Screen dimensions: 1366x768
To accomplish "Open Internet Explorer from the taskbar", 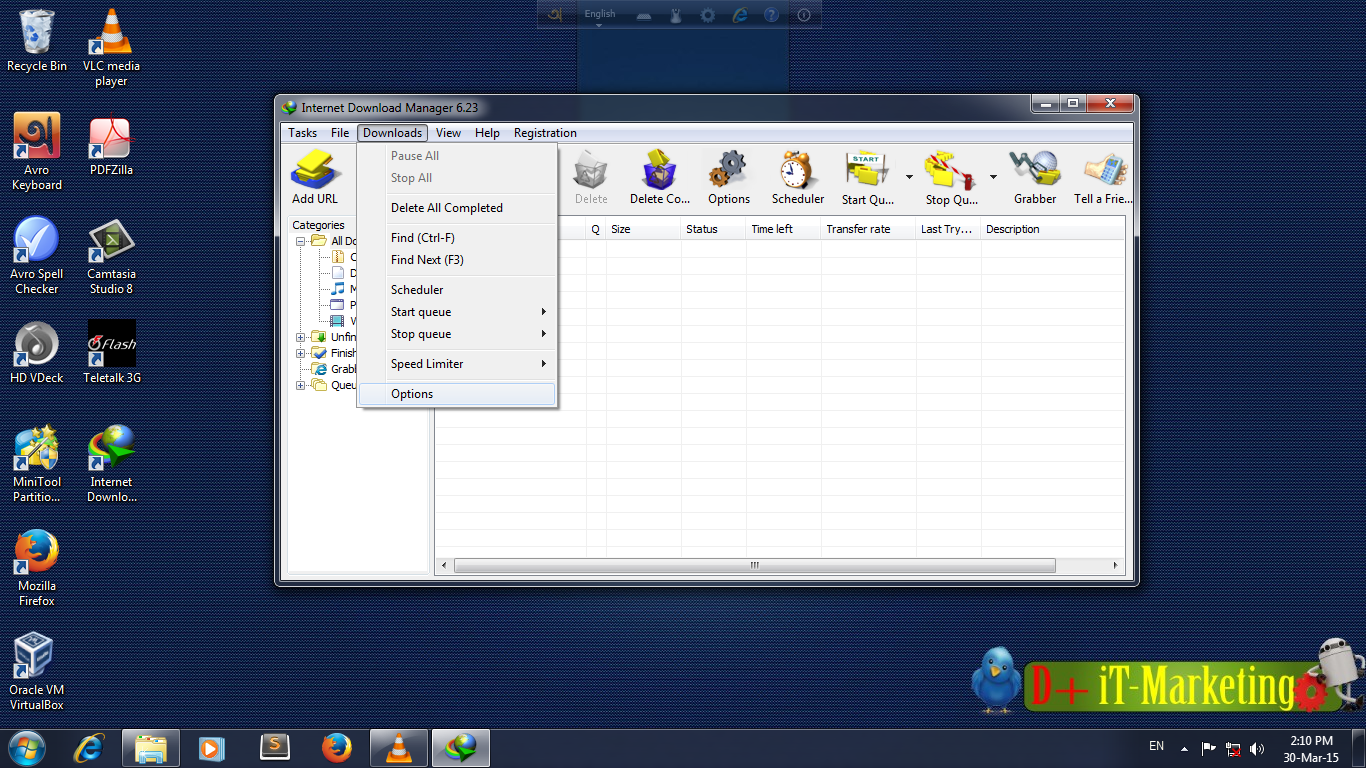I will (x=89, y=747).
